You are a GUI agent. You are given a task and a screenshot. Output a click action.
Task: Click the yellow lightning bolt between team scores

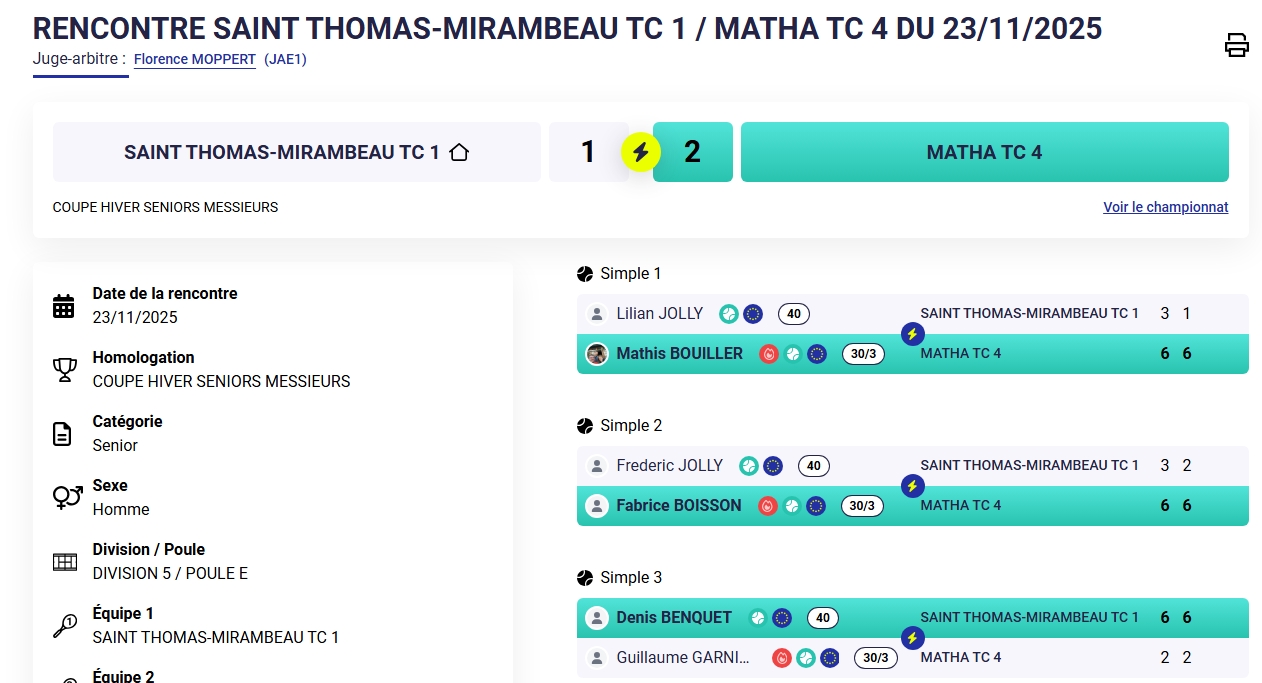641,152
